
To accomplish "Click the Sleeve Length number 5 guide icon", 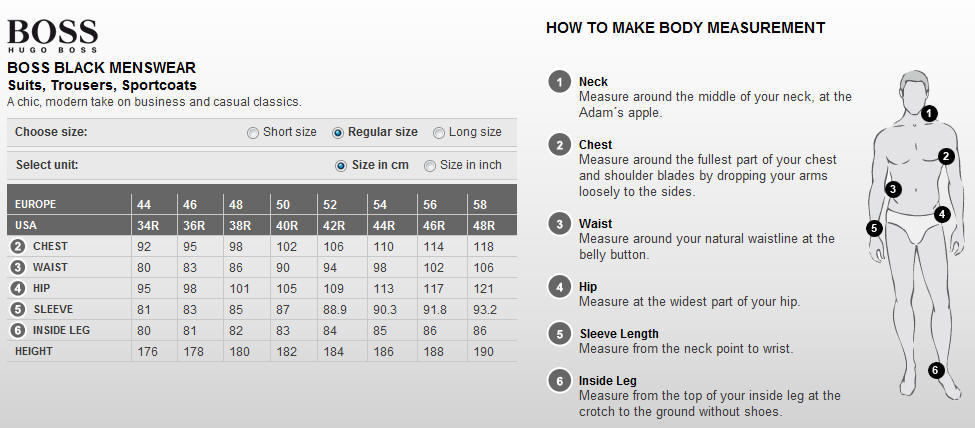I will click(560, 334).
